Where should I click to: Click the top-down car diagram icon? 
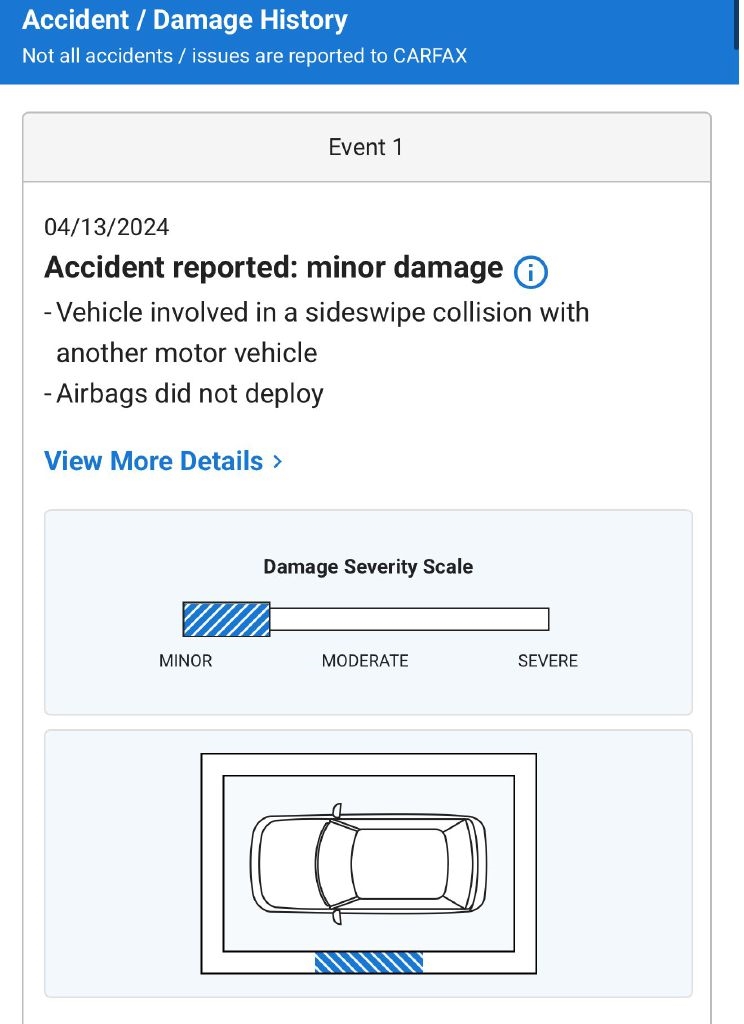coord(368,862)
